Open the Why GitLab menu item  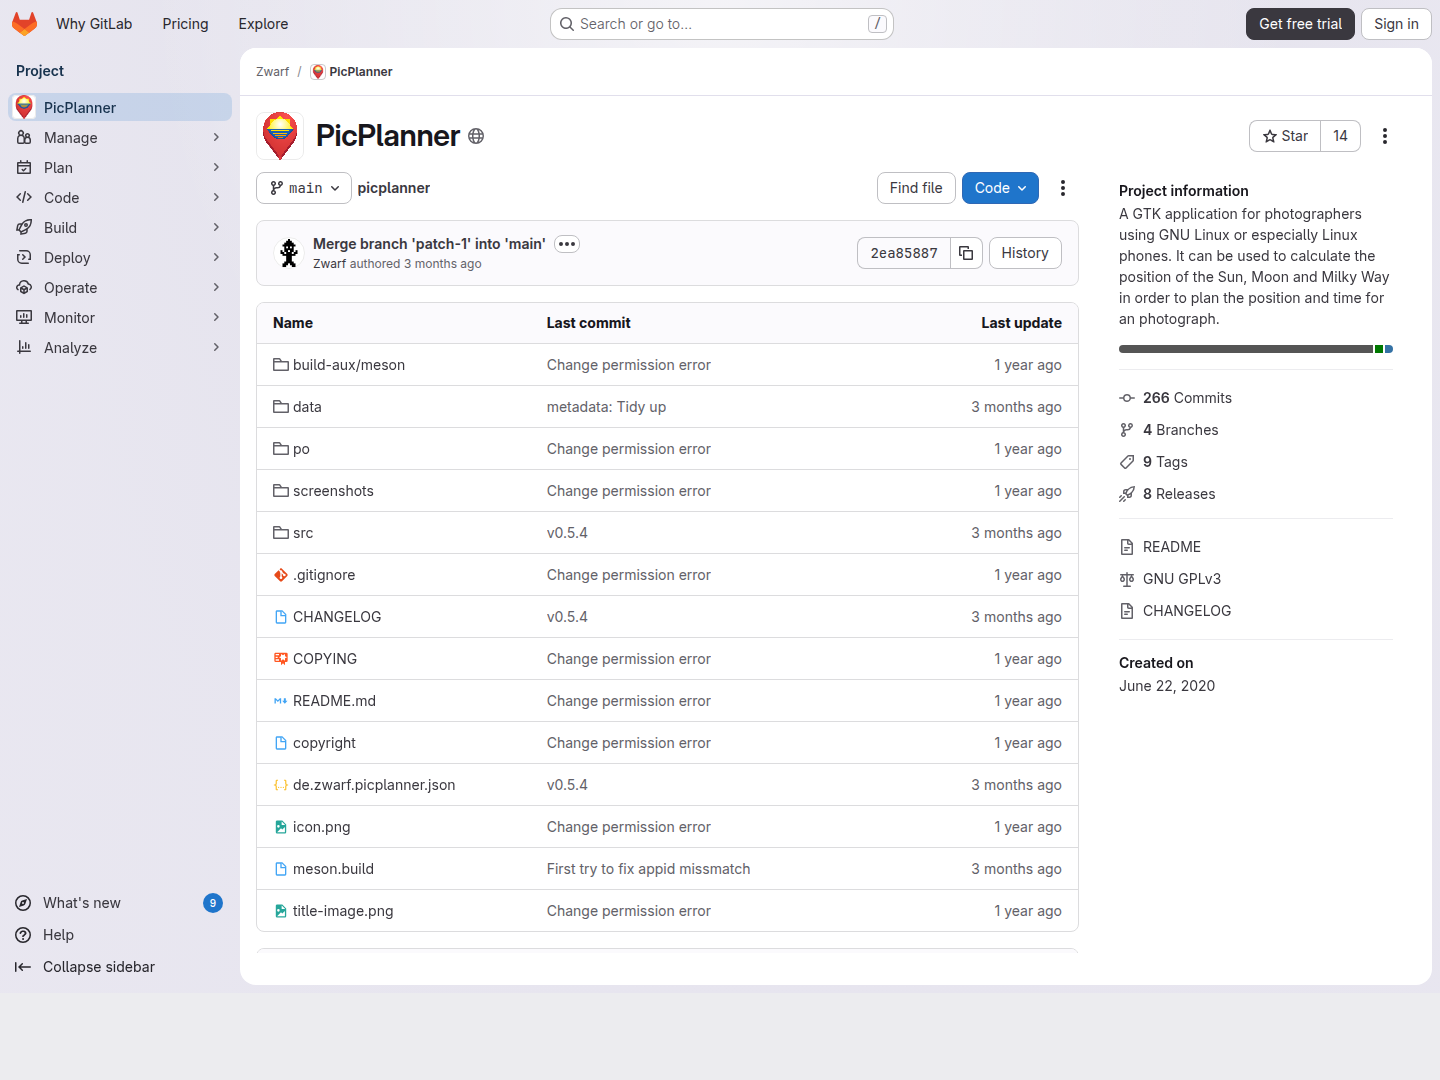(94, 24)
